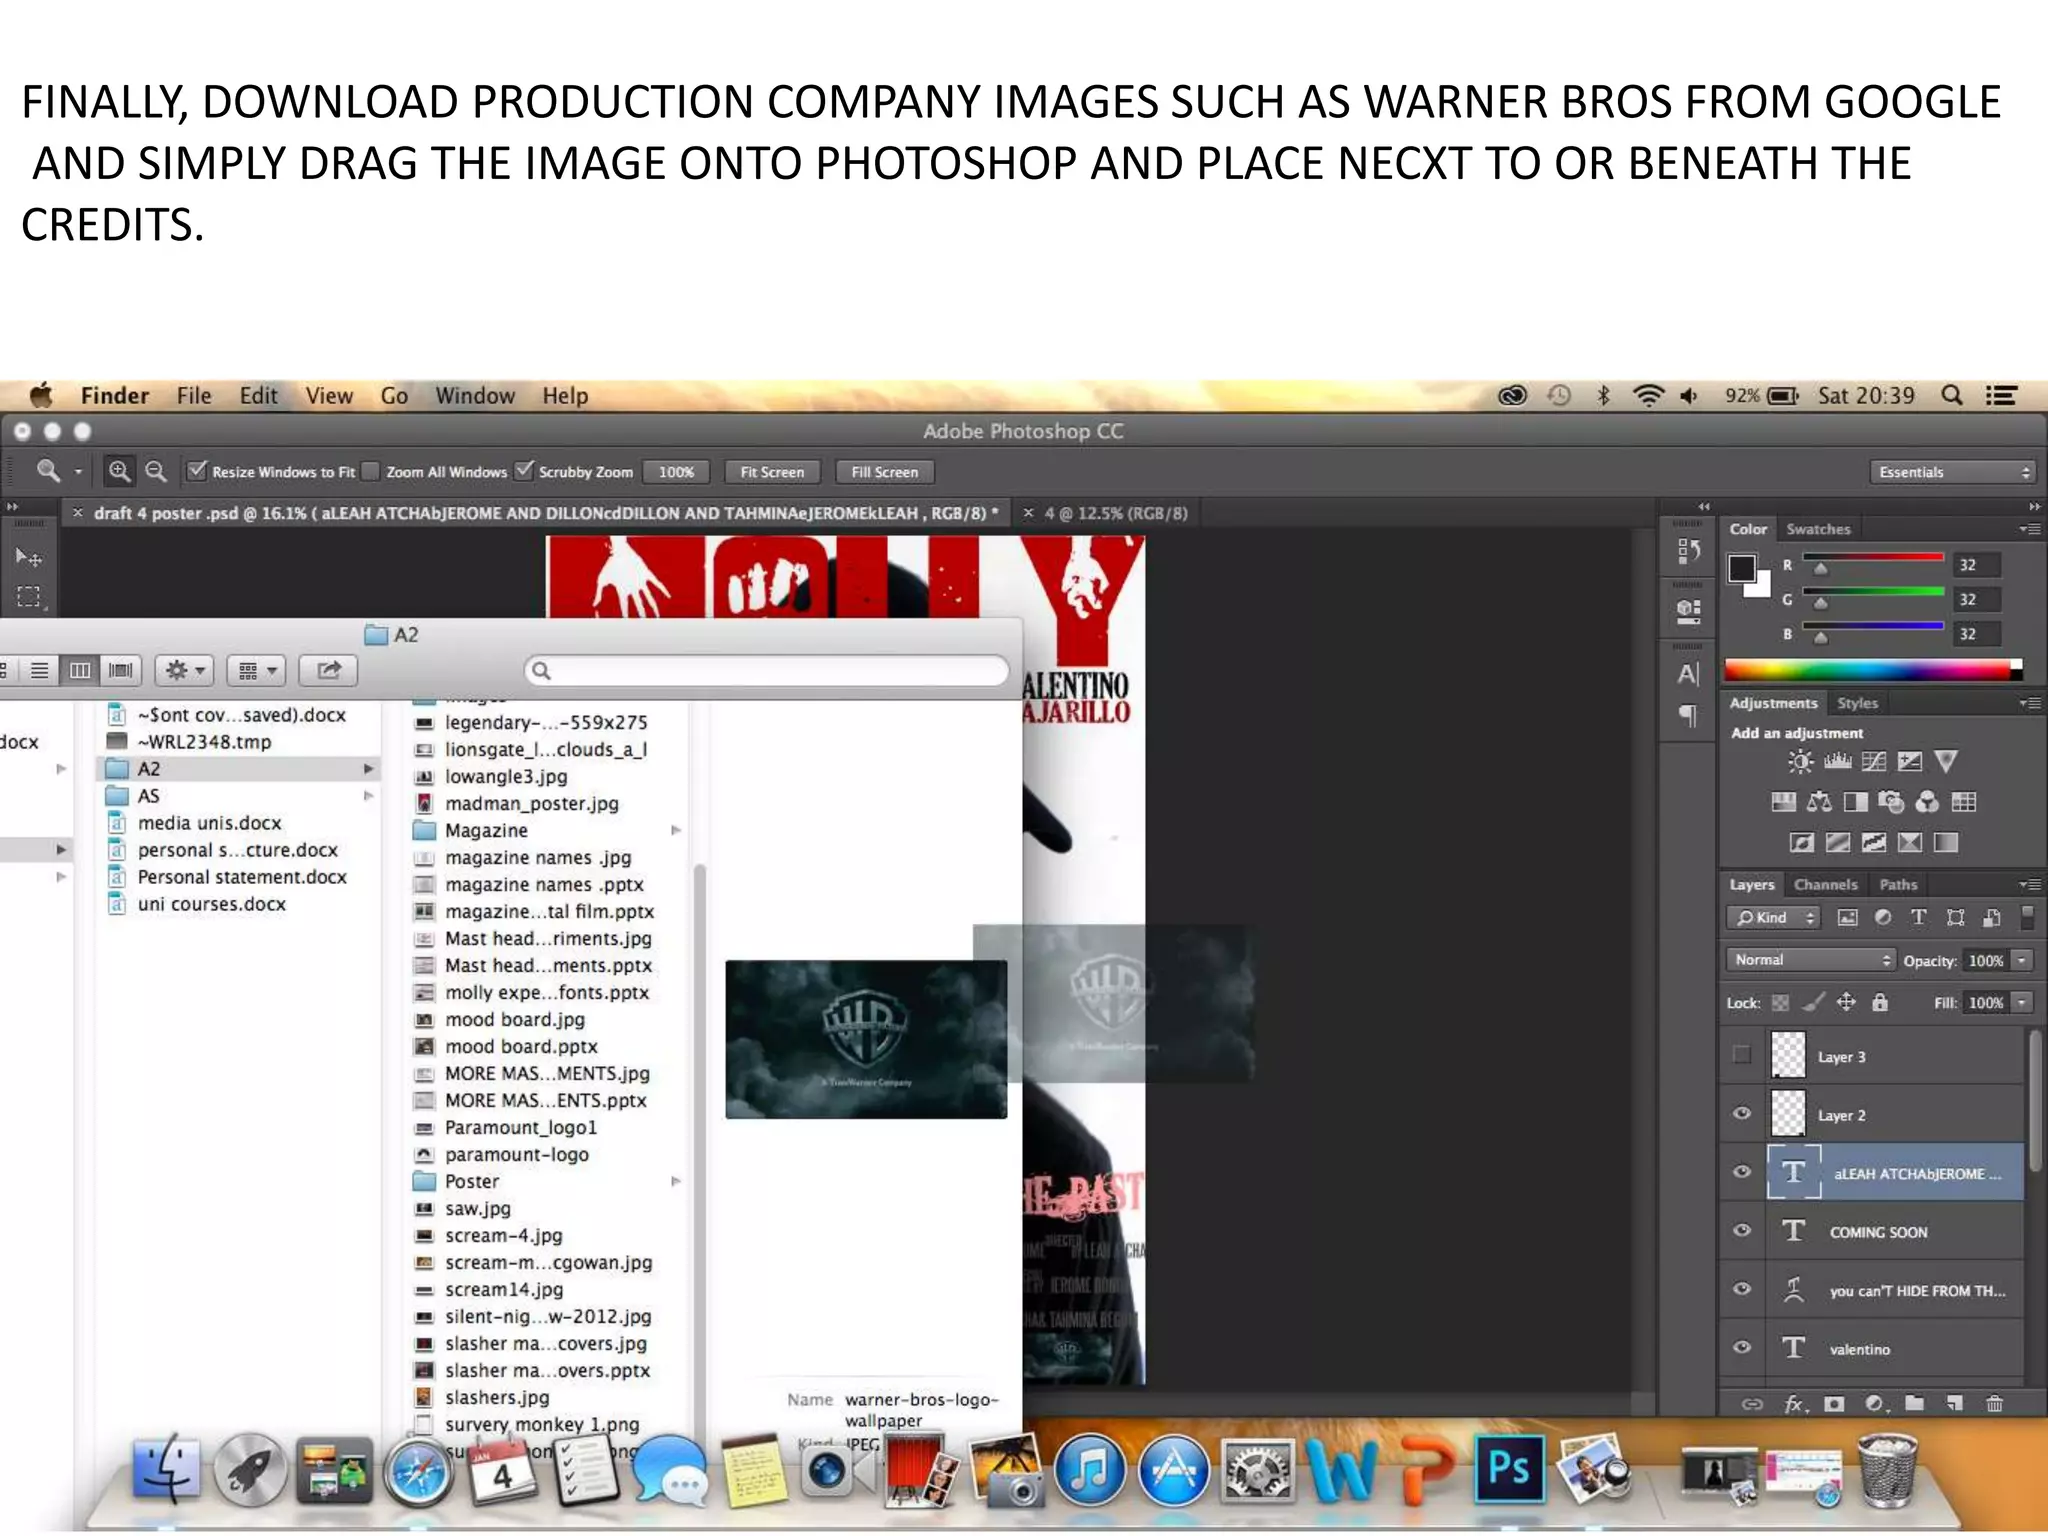Add a Vibrance adjustment
This screenshot has height=1536, width=2048.
point(1945,762)
